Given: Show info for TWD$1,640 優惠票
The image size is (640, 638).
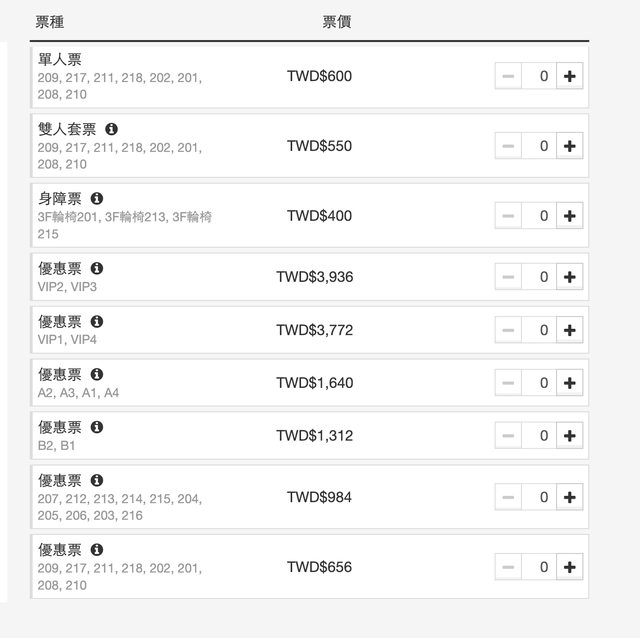Looking at the screenshot, I should (x=97, y=374).
